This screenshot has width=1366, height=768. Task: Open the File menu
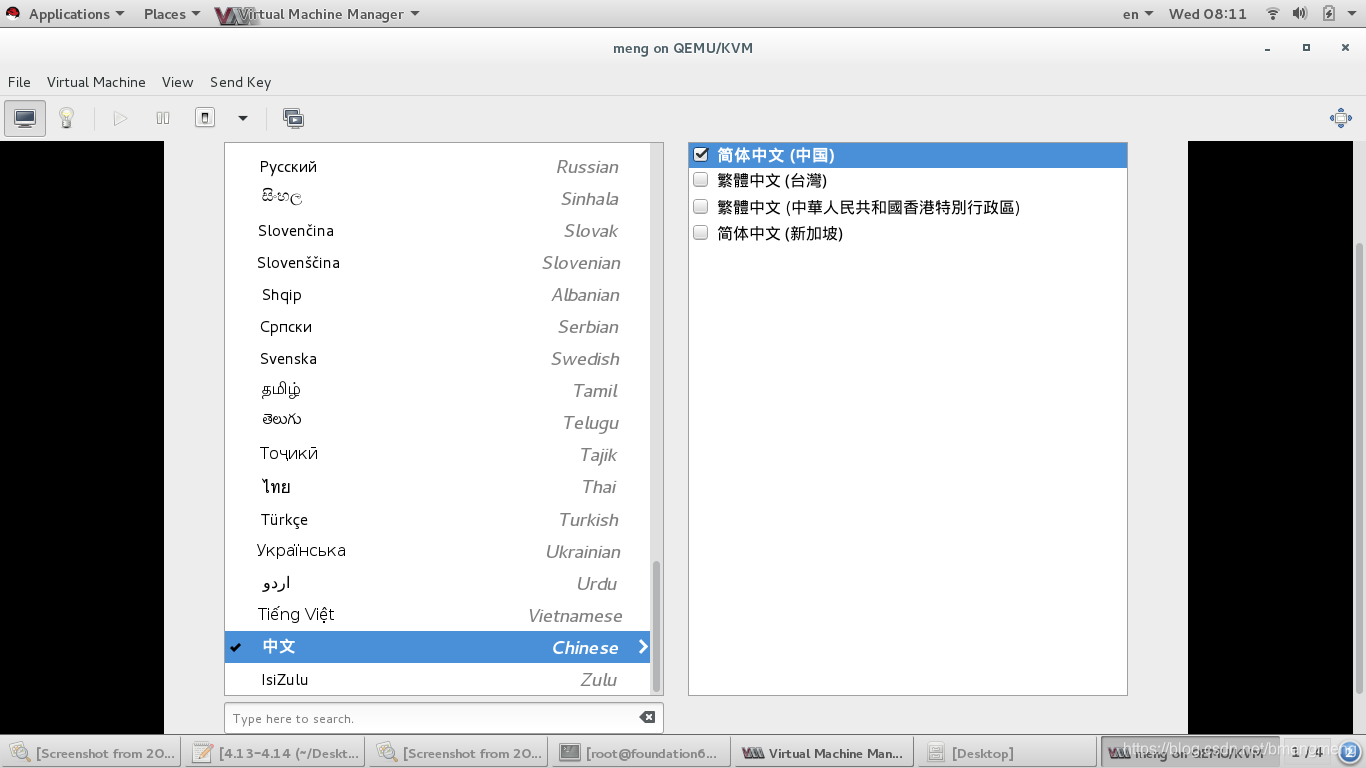pyautogui.click(x=19, y=82)
